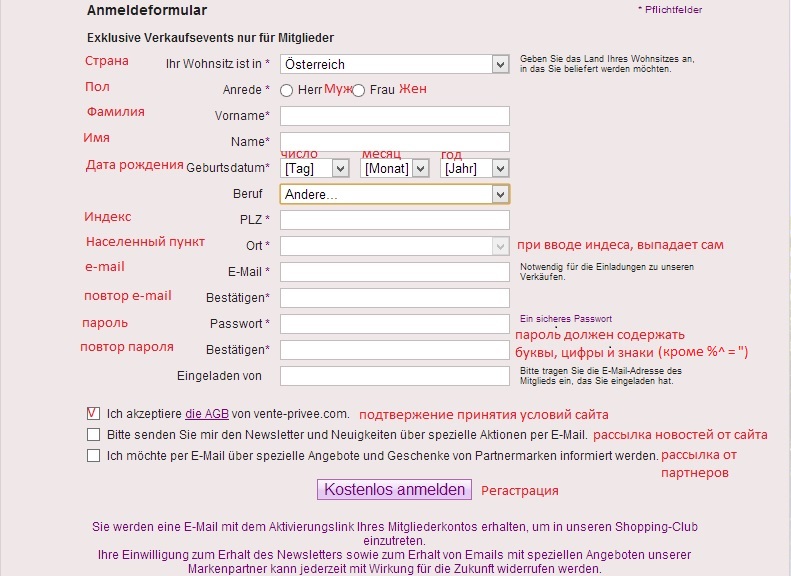The width and height of the screenshot is (791, 576).
Task: Click the password Bestätigen confirmation field
Action: click(x=394, y=350)
